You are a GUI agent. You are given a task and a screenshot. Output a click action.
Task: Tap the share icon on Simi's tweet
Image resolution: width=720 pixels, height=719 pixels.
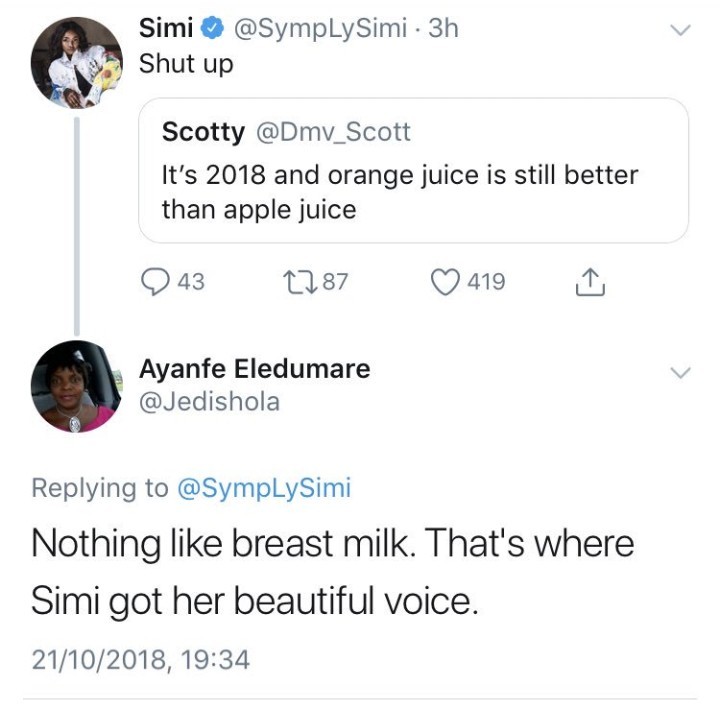pos(590,283)
